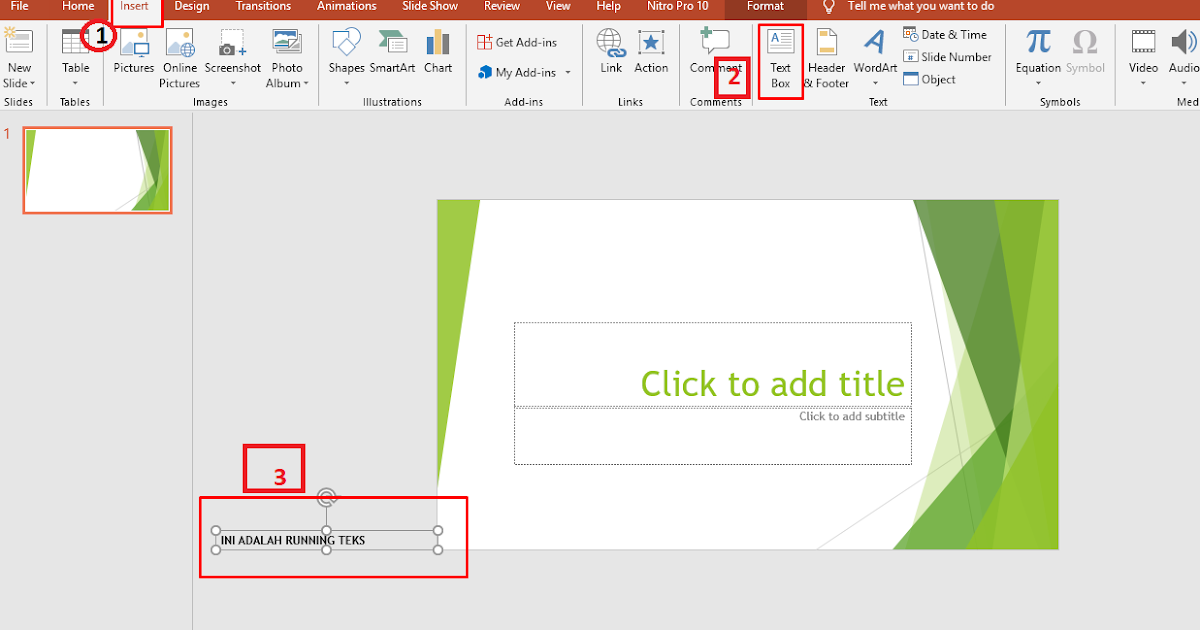Click the 'INI ADALAH RUNNING TEKS' text box
The height and width of the screenshot is (630, 1200).
[x=326, y=540]
